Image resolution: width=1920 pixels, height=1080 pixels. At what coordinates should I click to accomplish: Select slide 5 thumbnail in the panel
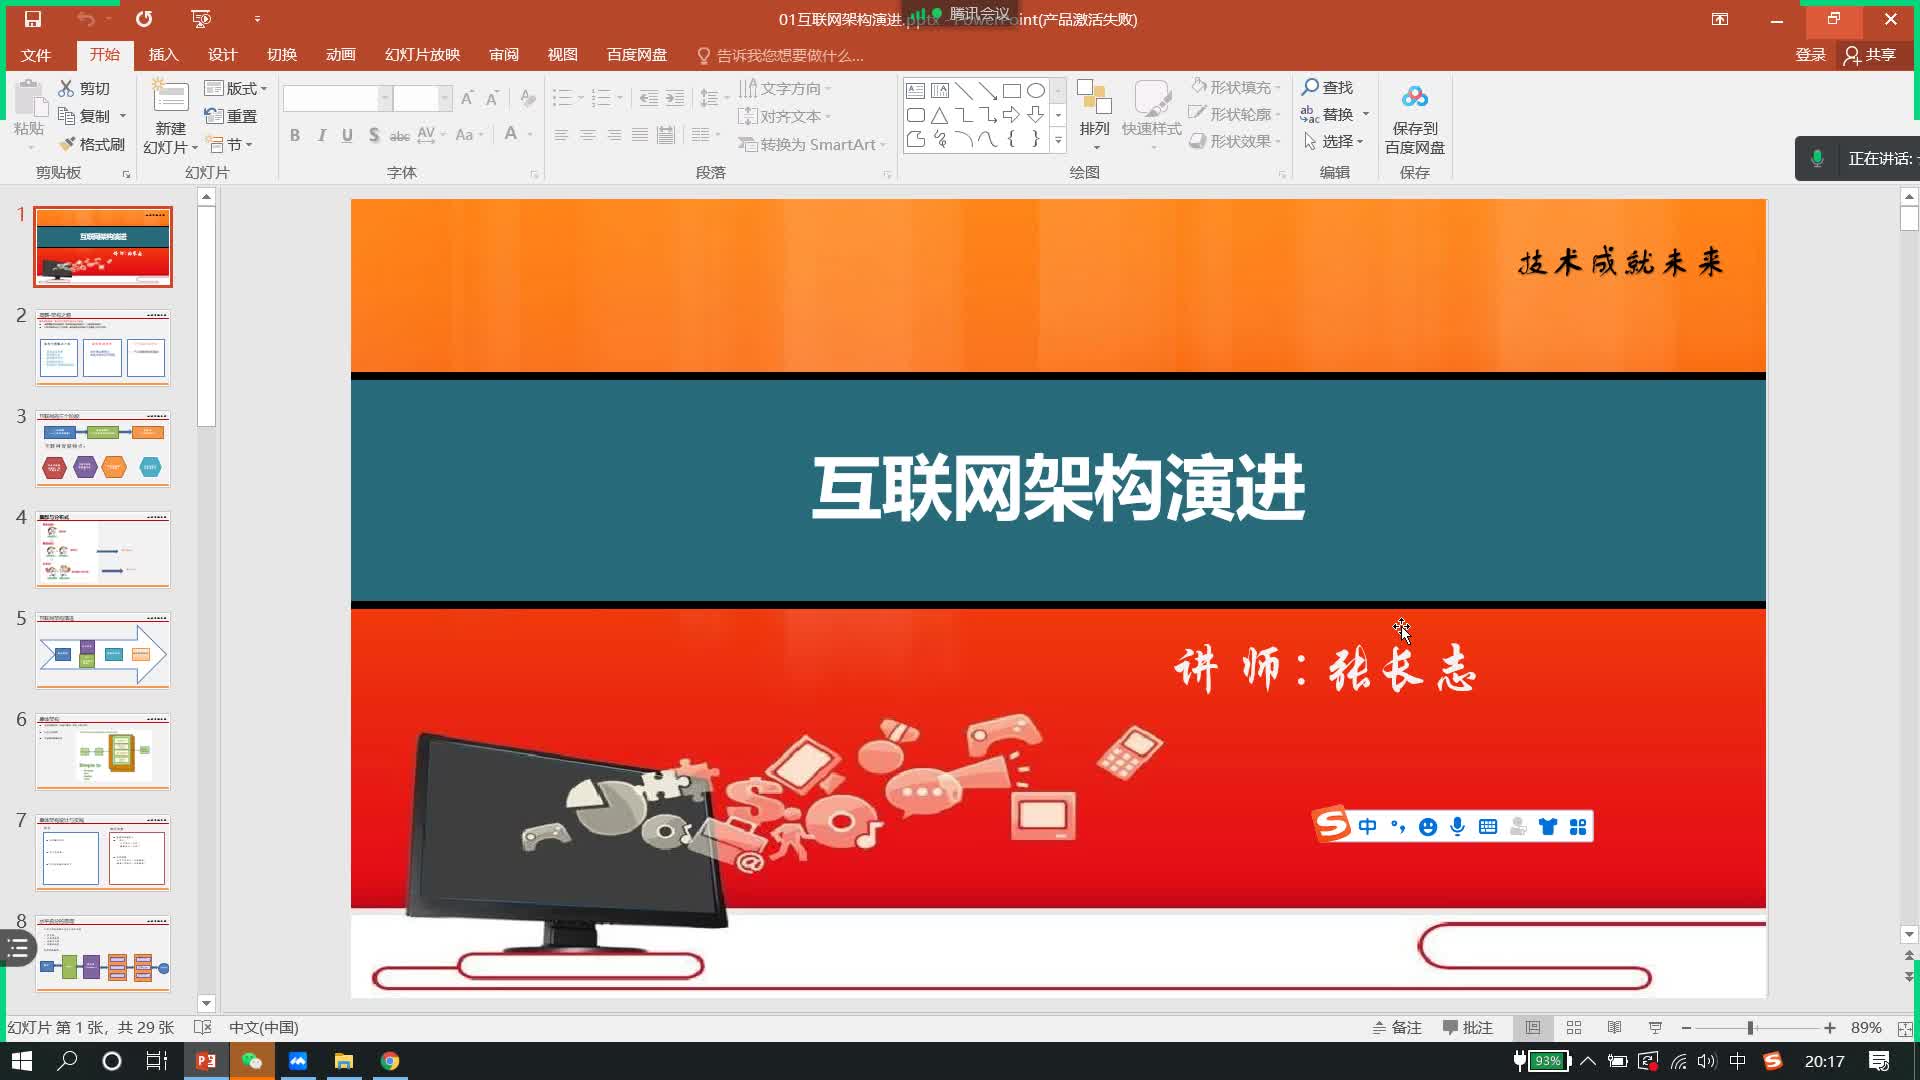pos(102,651)
